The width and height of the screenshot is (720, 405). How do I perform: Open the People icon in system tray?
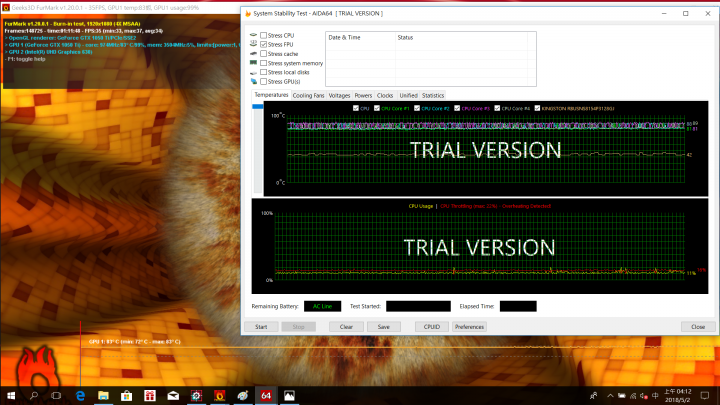[593, 395]
